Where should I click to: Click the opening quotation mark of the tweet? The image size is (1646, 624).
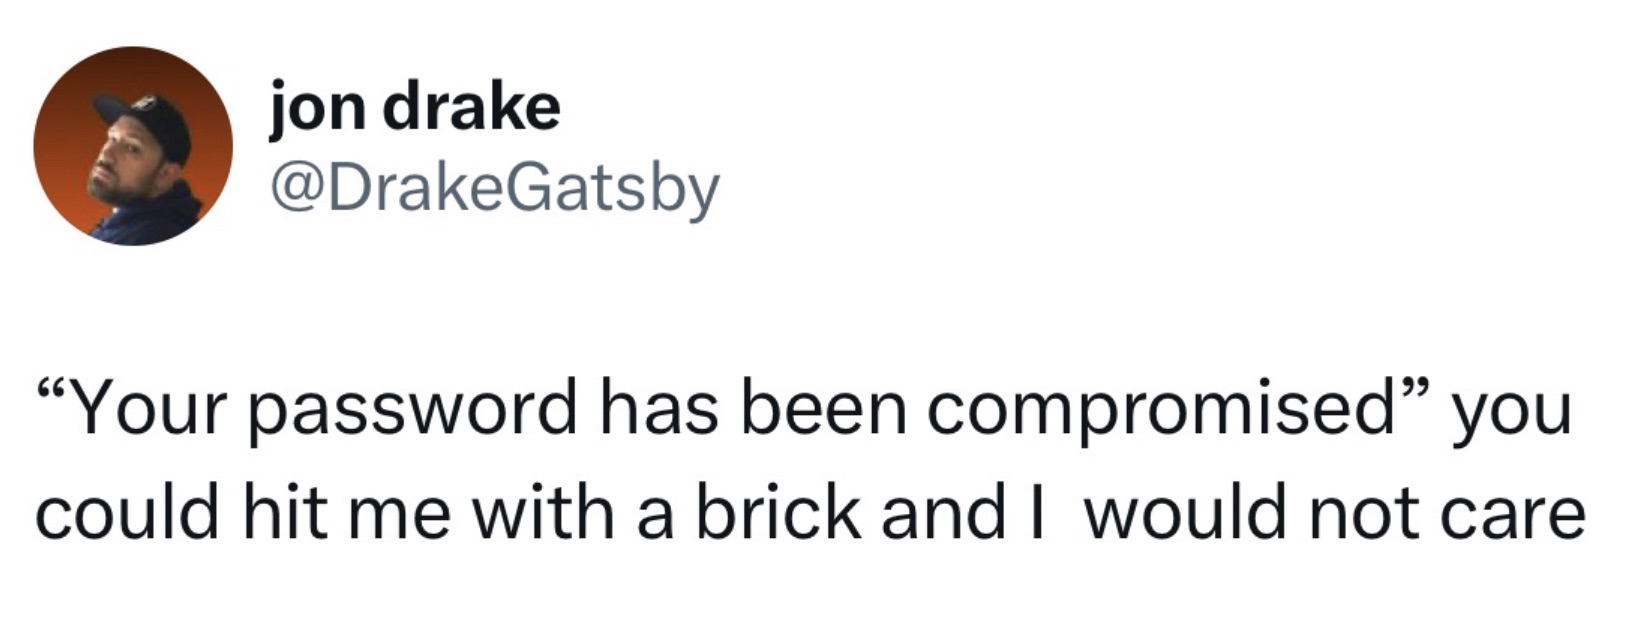tap(54, 392)
